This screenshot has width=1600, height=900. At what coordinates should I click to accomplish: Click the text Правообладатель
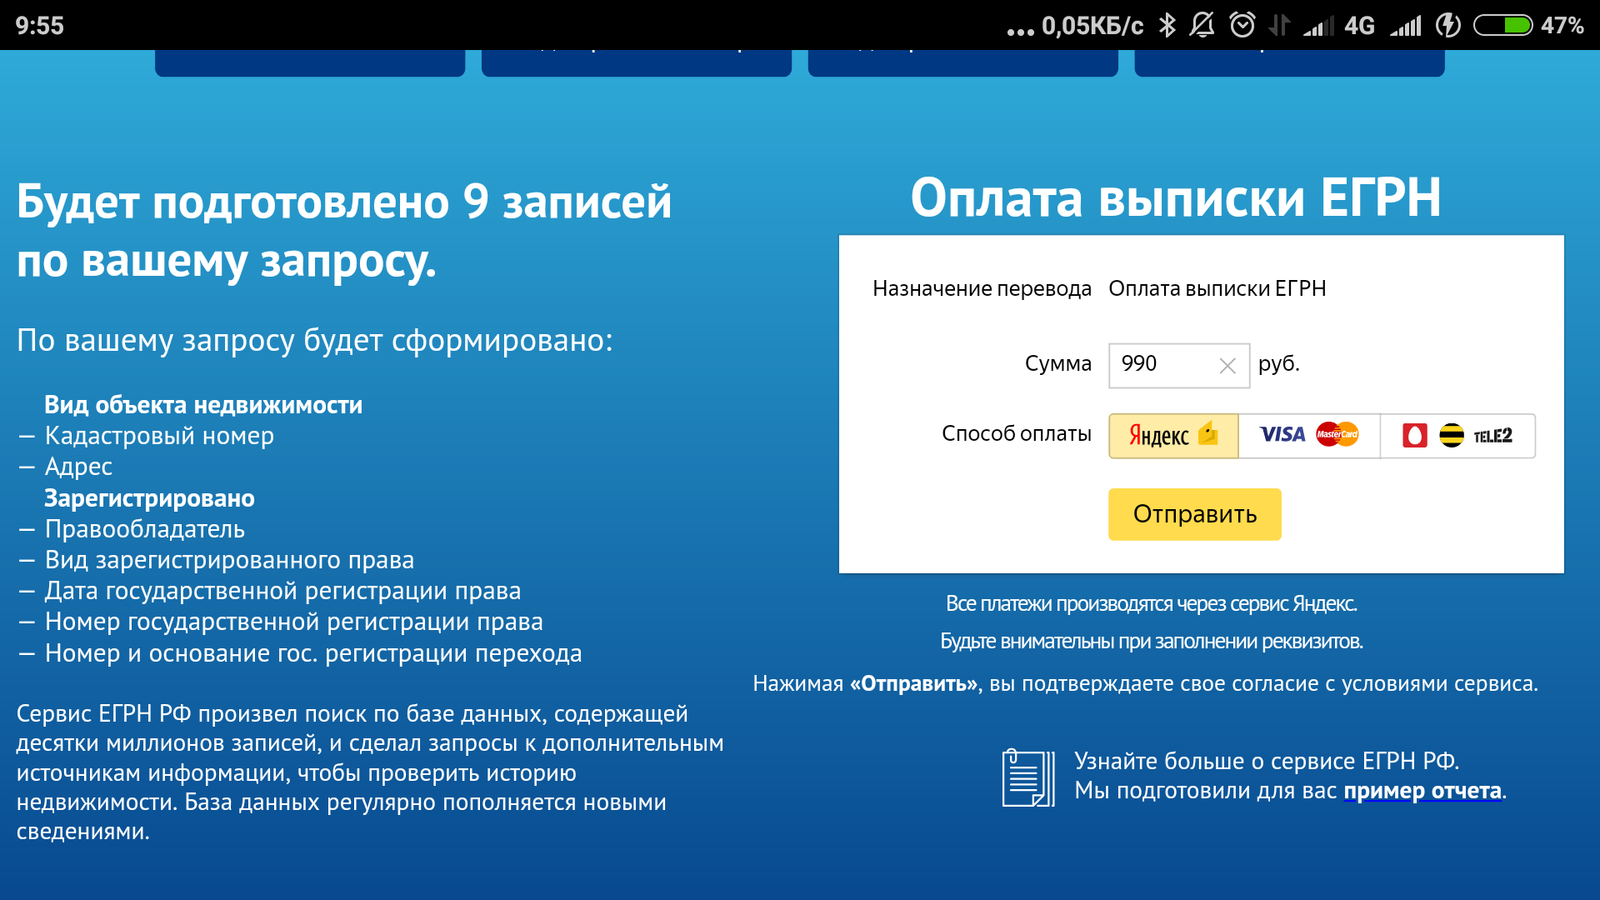[144, 529]
